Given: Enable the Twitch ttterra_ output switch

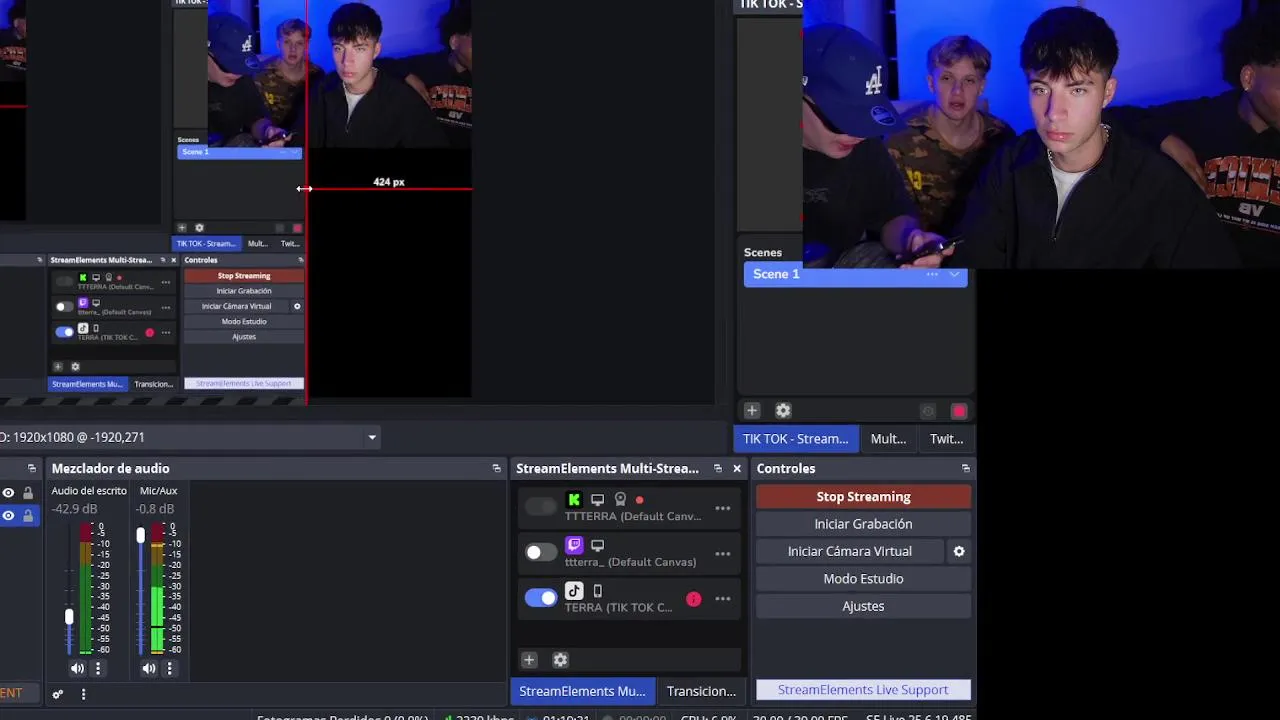Looking at the screenshot, I should [x=541, y=552].
